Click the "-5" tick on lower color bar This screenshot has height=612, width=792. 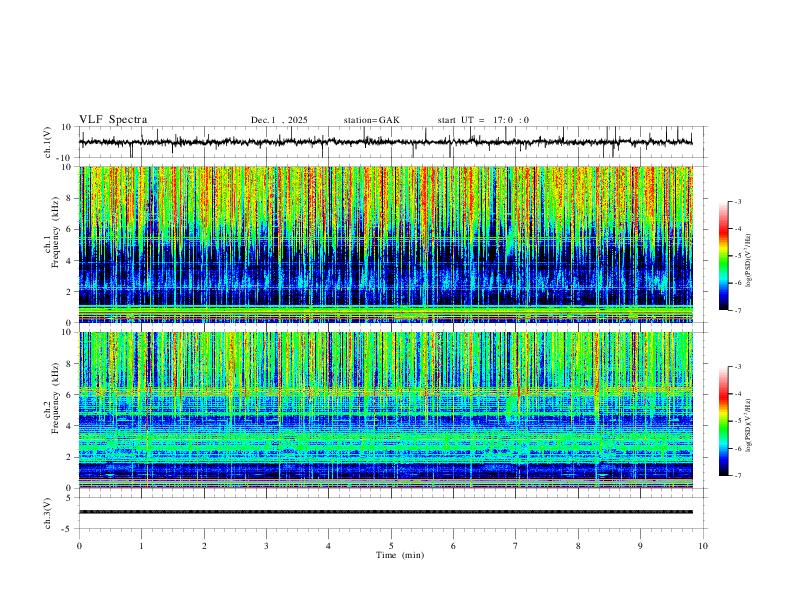point(737,421)
